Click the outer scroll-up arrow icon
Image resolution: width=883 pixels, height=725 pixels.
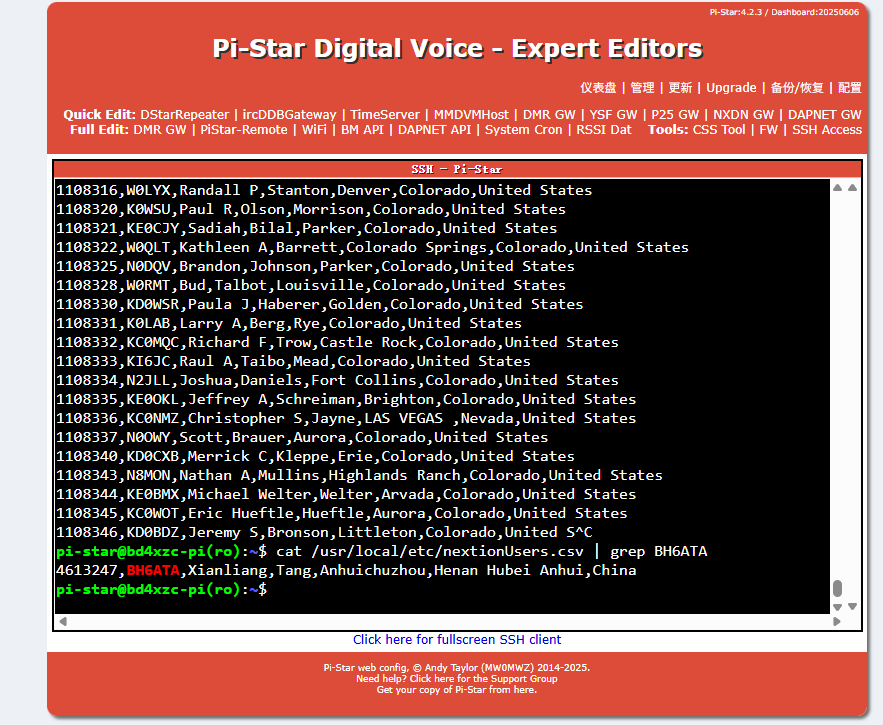[x=853, y=188]
